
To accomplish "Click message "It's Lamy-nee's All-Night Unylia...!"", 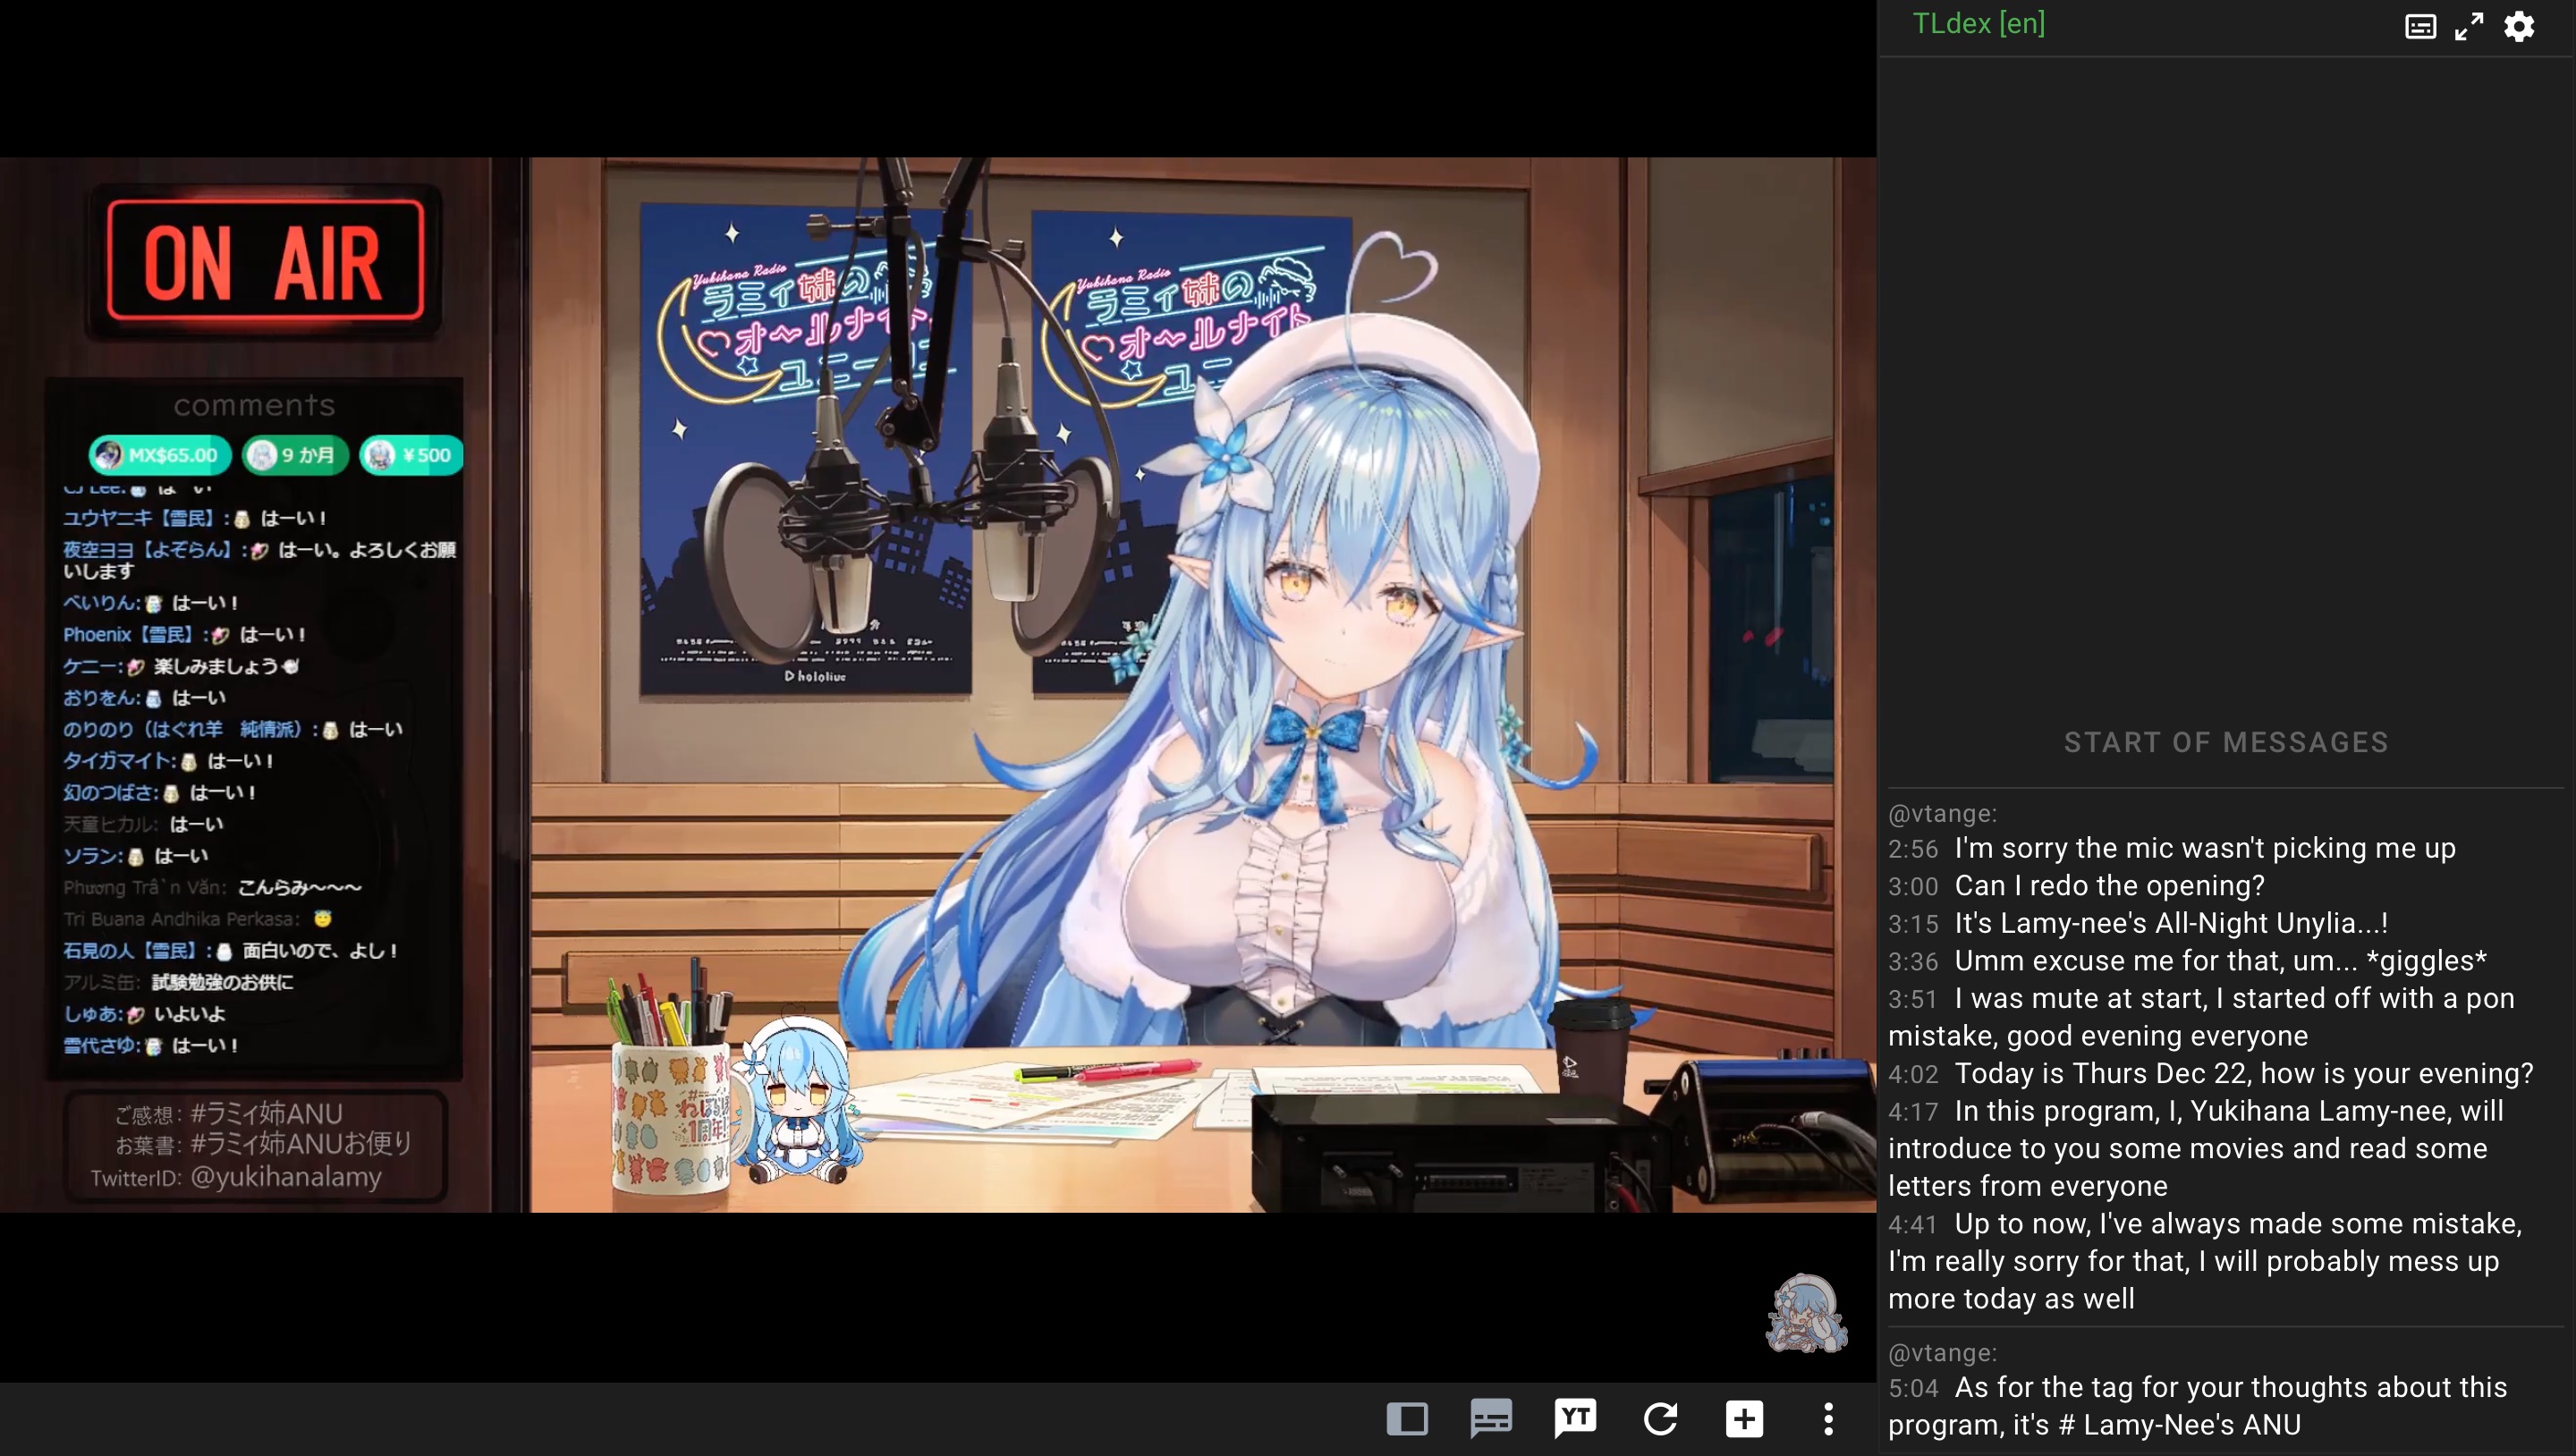I will click(2171, 923).
